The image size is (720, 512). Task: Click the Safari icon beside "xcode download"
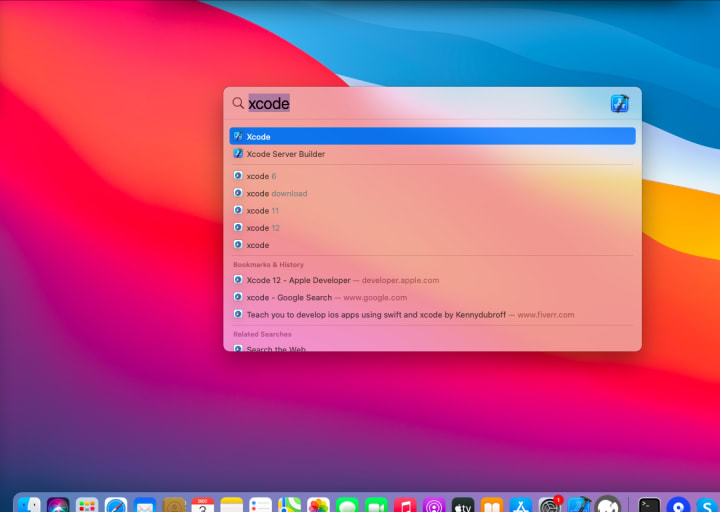point(238,193)
